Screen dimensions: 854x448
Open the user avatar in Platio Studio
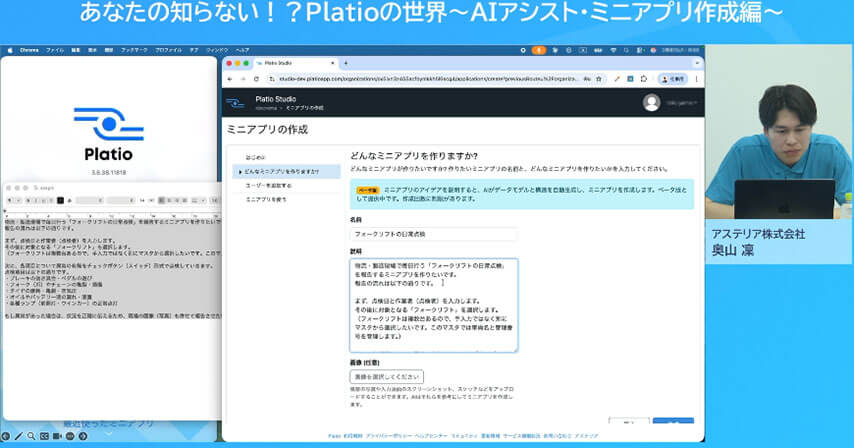click(x=651, y=102)
